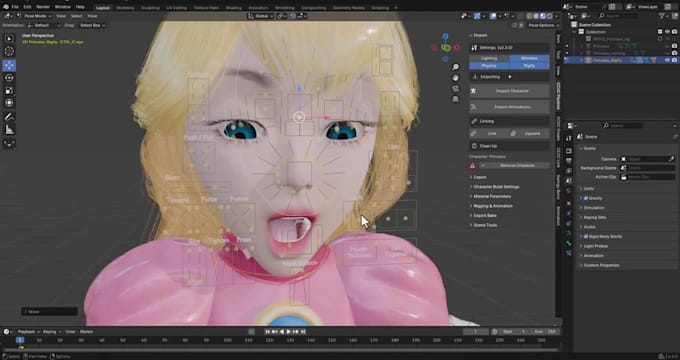The image size is (680, 360).
Task: Click the Import Character button
Action: (x=509, y=92)
